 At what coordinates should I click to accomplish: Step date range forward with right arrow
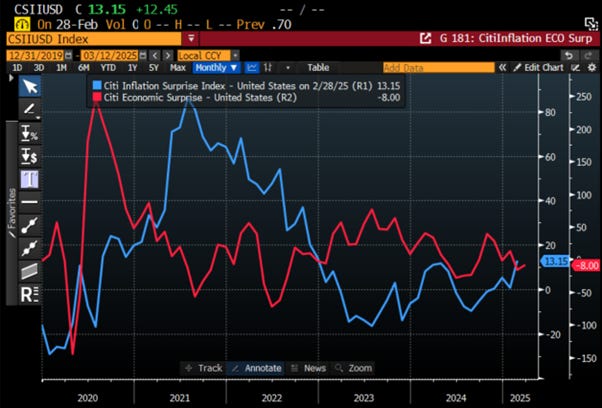click(168, 56)
